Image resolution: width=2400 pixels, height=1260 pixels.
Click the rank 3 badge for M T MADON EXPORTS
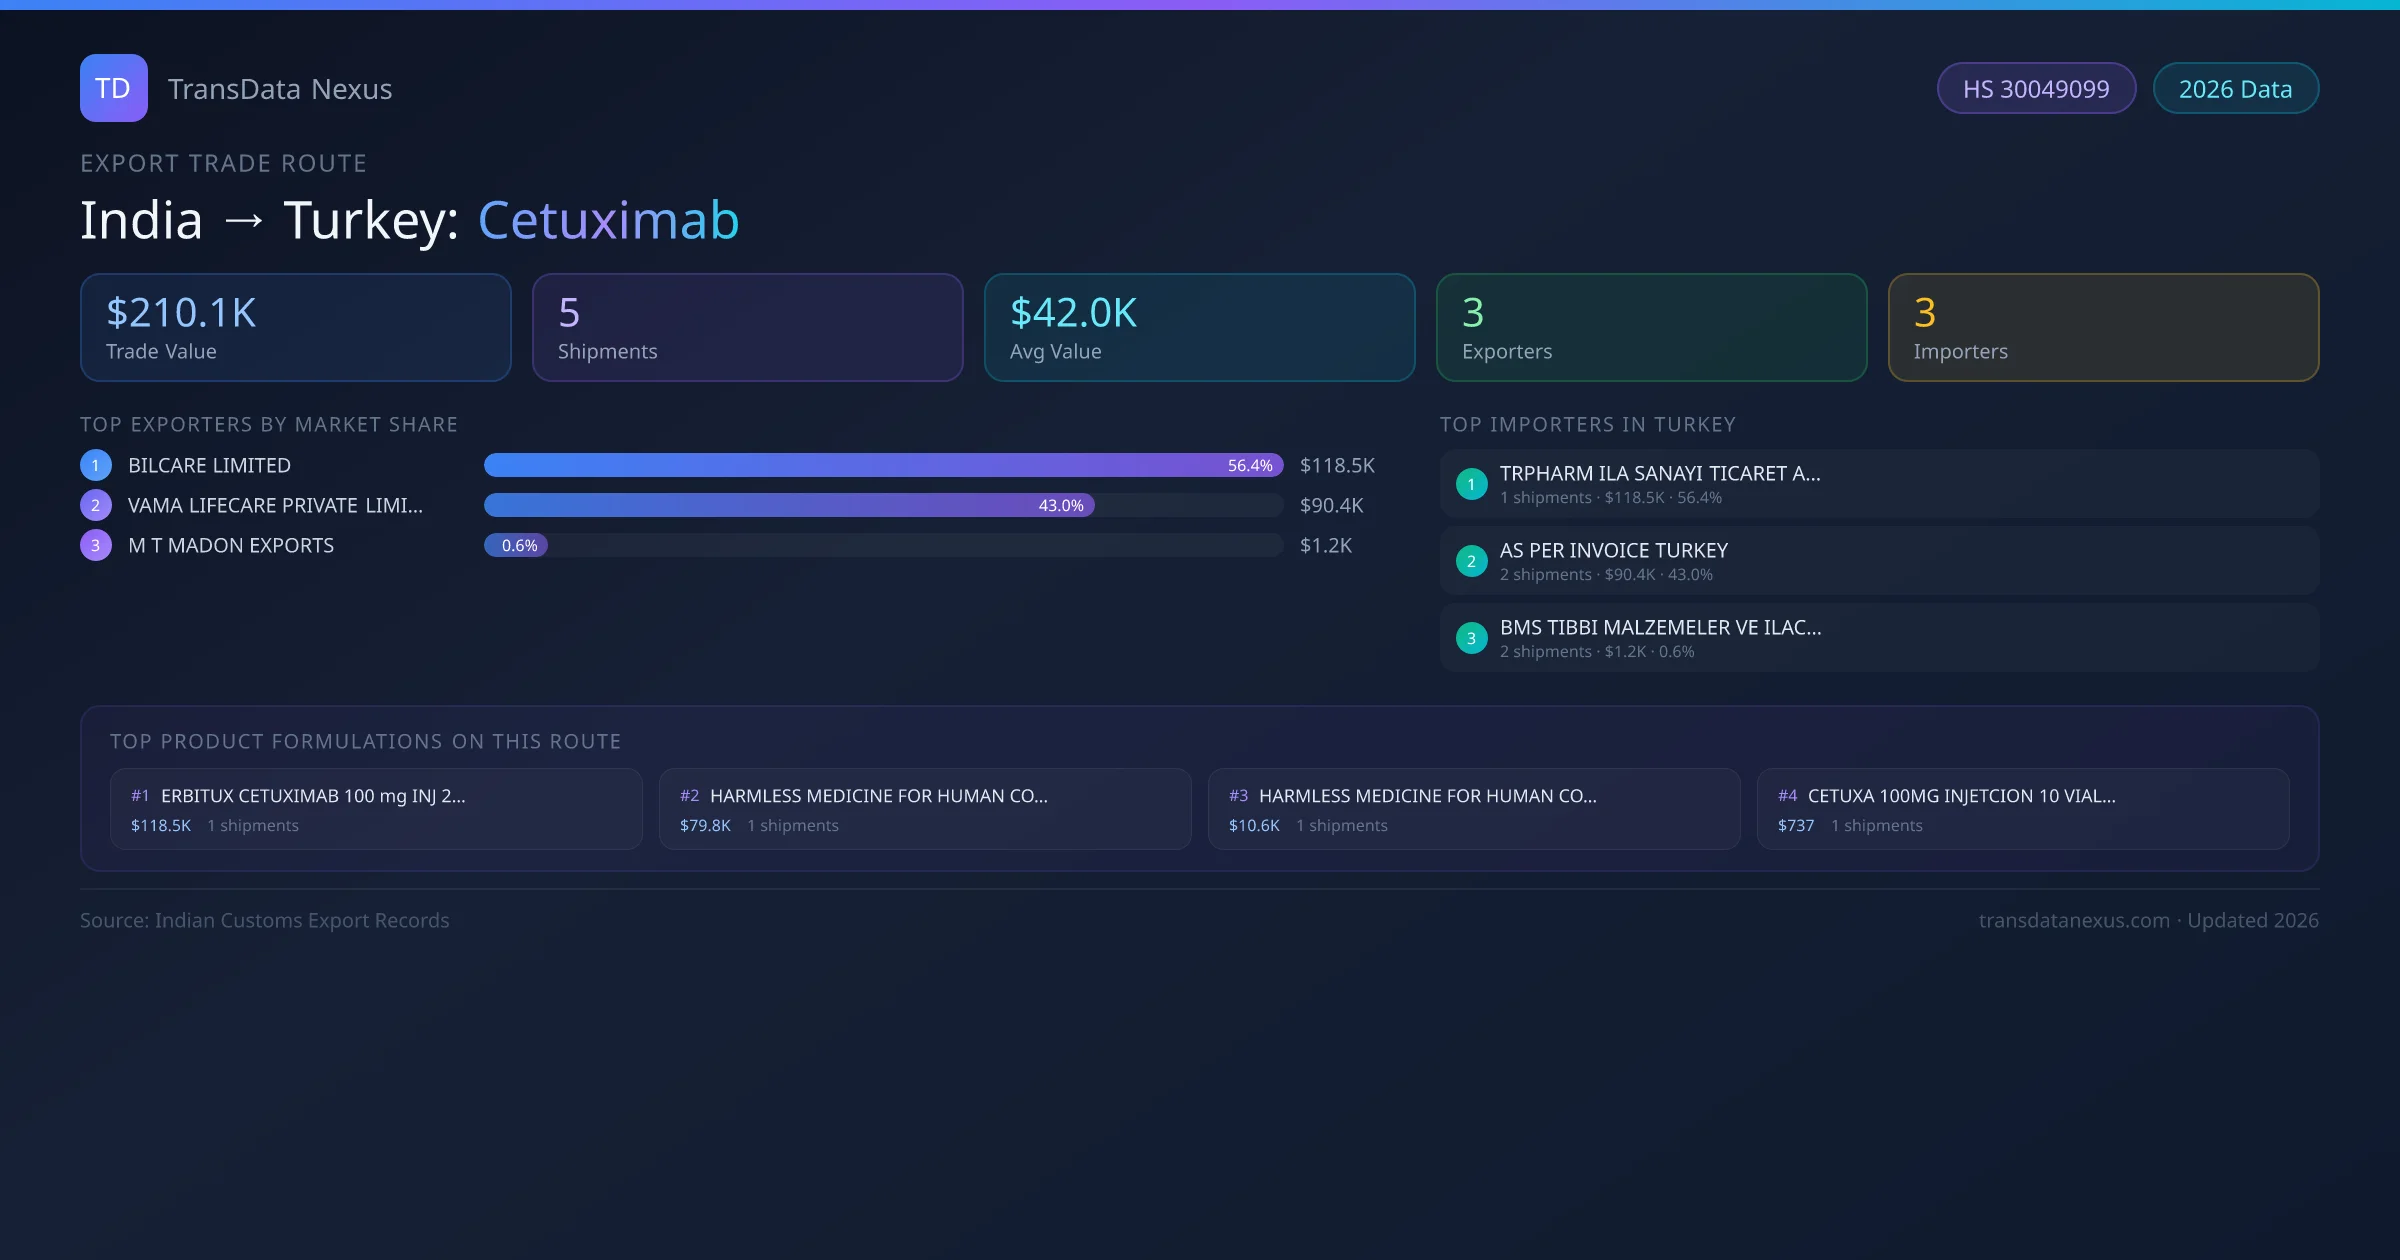(96, 545)
